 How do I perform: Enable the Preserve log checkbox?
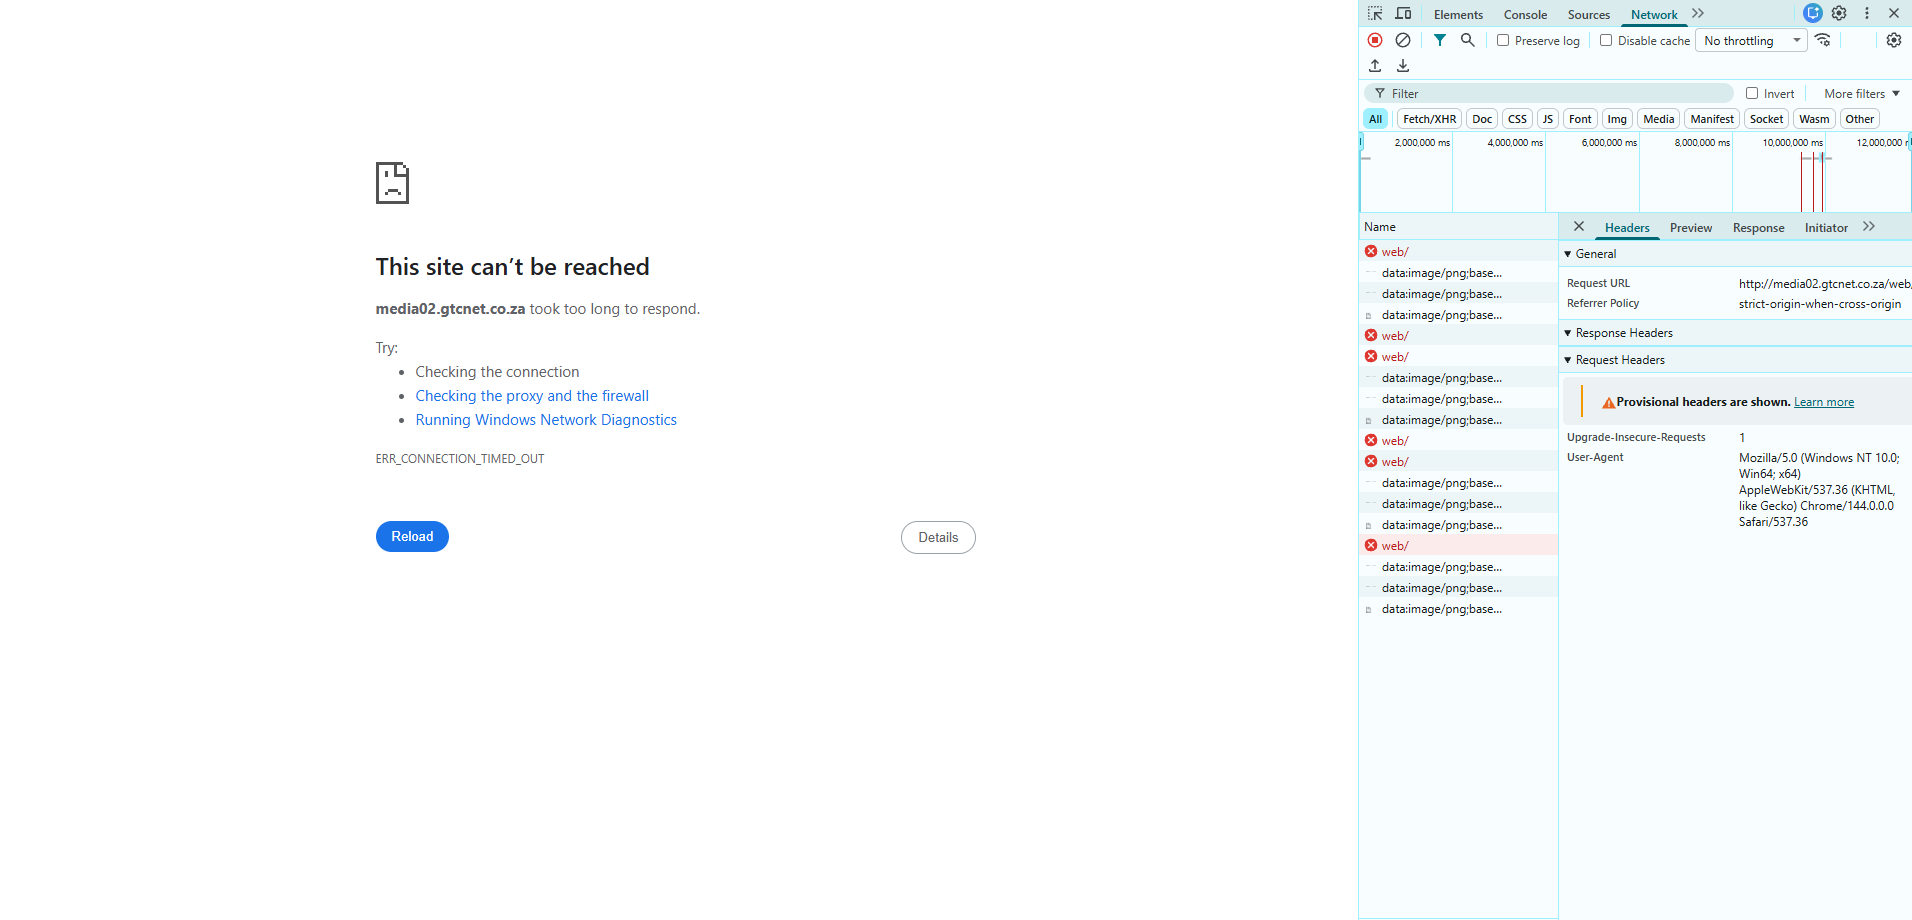click(1503, 41)
